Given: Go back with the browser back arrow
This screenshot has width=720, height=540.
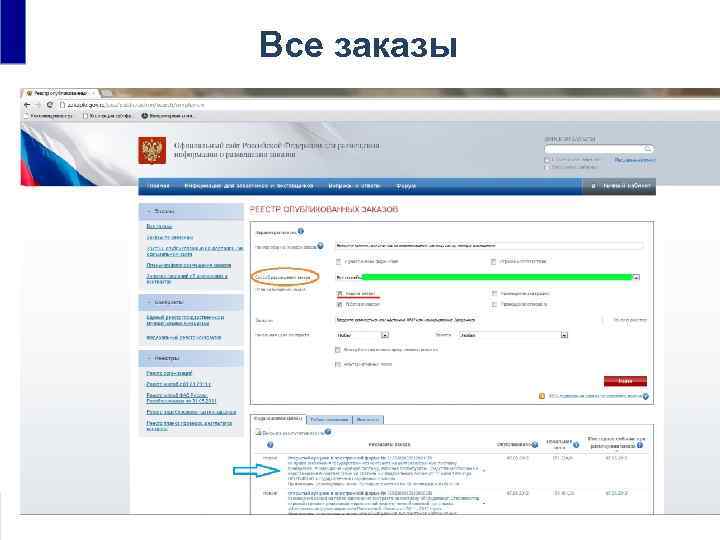Looking at the screenshot, I should pyautogui.click(x=27, y=105).
